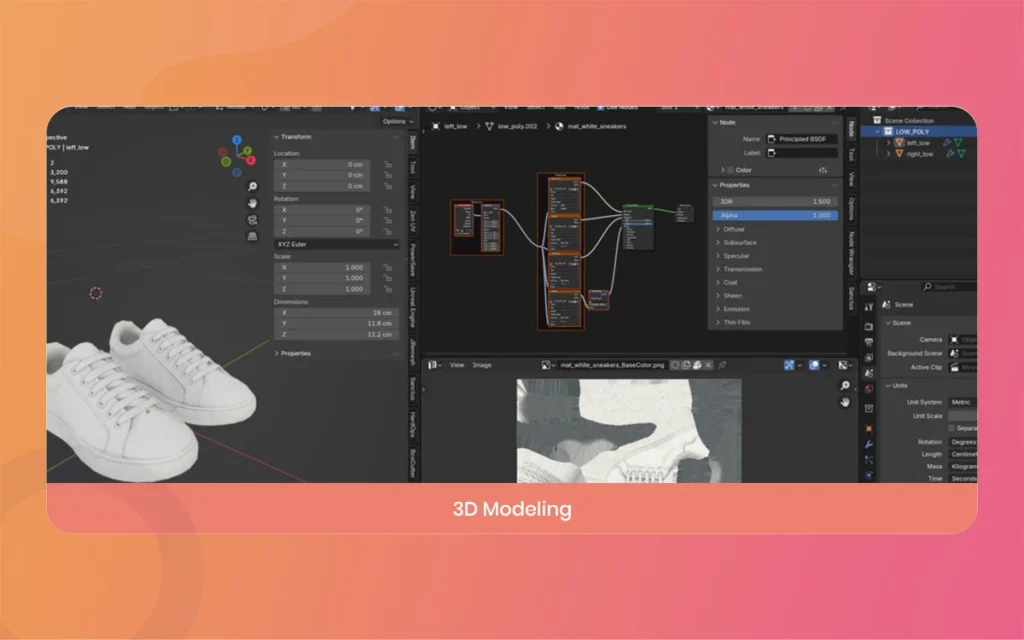Viewport: 1024px width, 640px height.
Task: Click the image editor zoom magnifier icon
Action: (845, 385)
